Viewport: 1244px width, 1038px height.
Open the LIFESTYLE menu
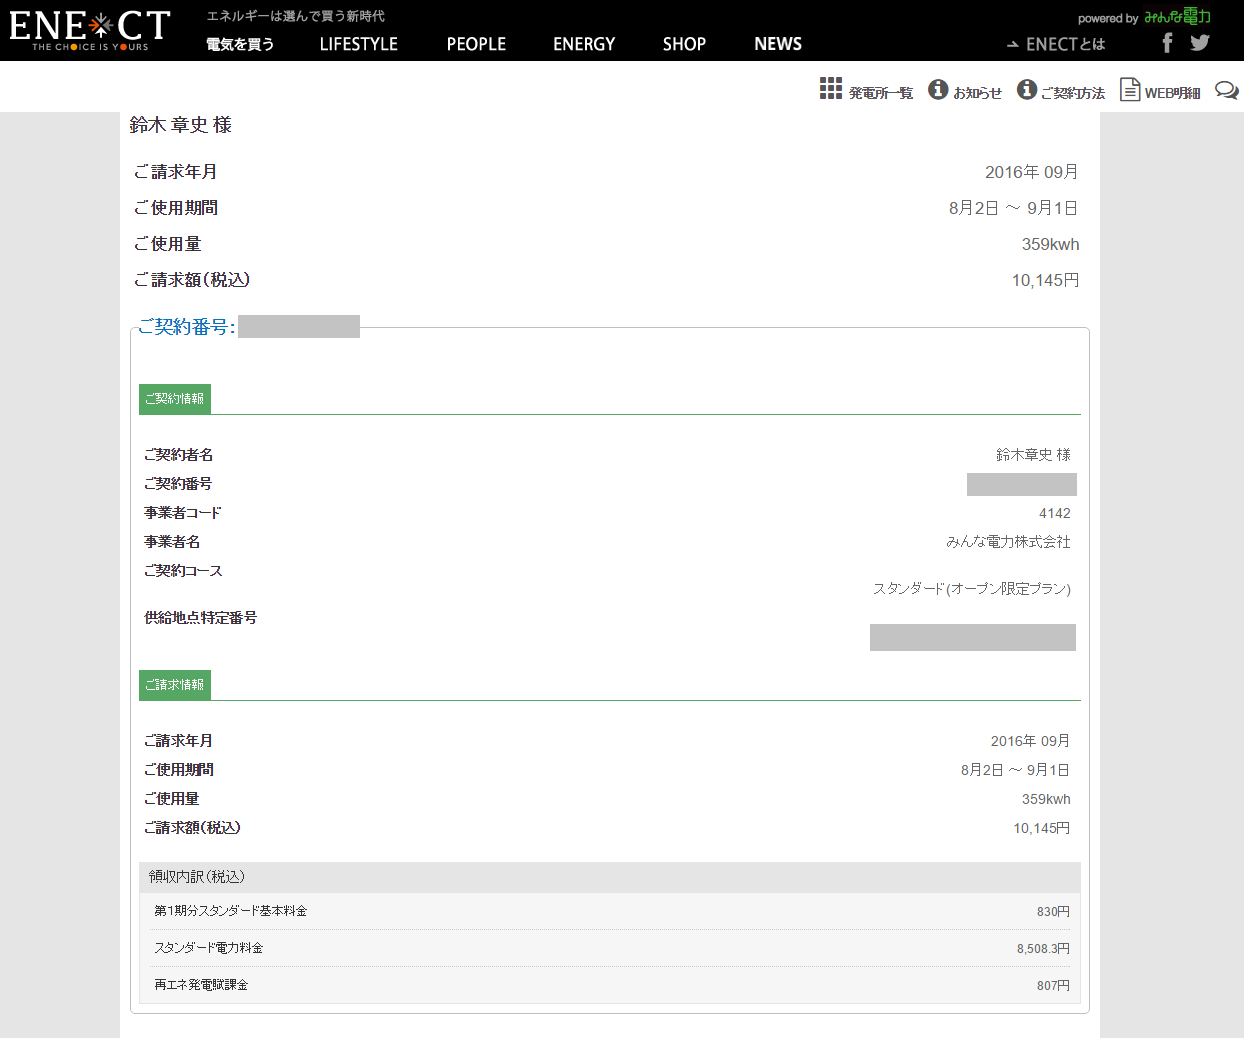pyautogui.click(x=358, y=44)
